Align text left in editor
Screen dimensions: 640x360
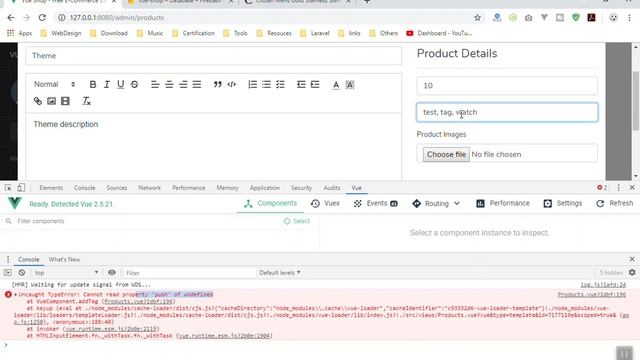point(155,84)
